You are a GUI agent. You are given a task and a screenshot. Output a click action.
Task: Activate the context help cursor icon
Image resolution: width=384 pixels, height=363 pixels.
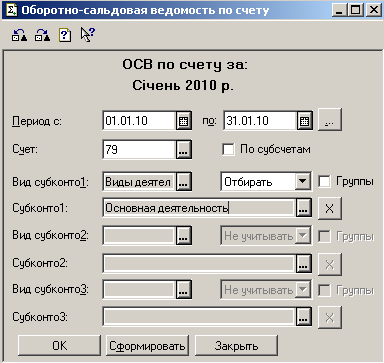tap(88, 35)
